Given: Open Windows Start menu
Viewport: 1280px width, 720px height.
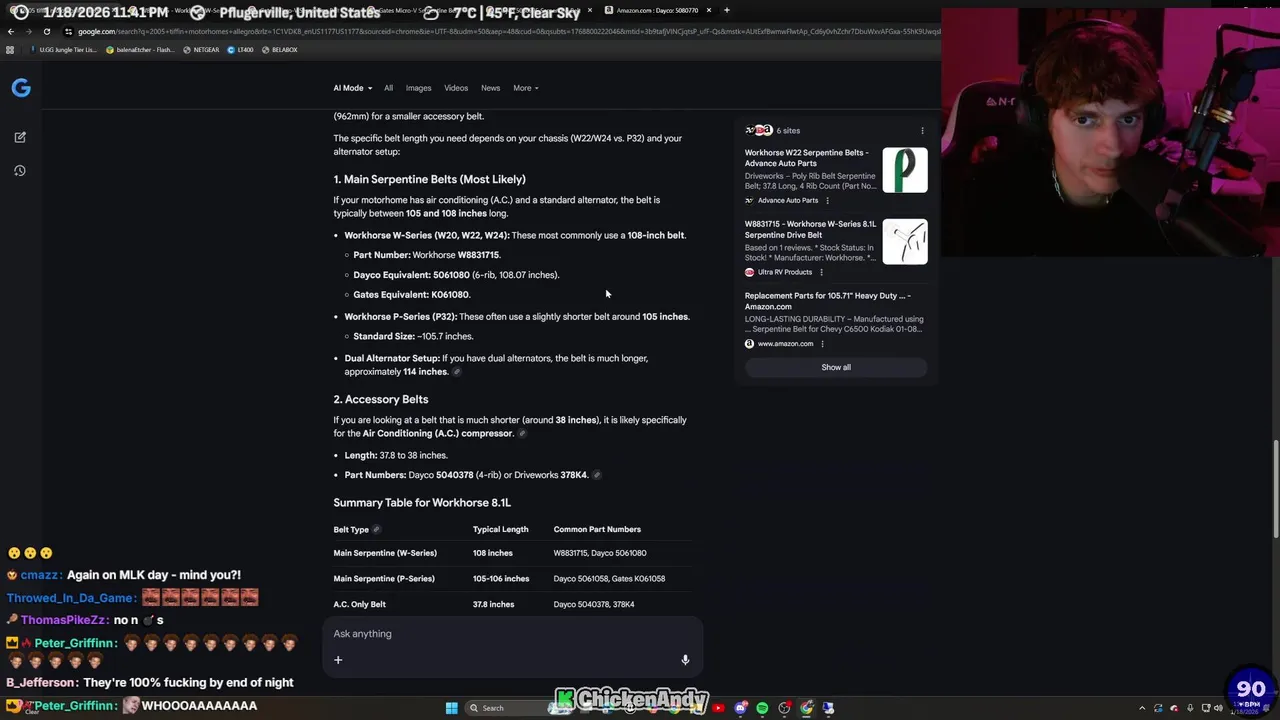Looking at the screenshot, I should 451,708.
